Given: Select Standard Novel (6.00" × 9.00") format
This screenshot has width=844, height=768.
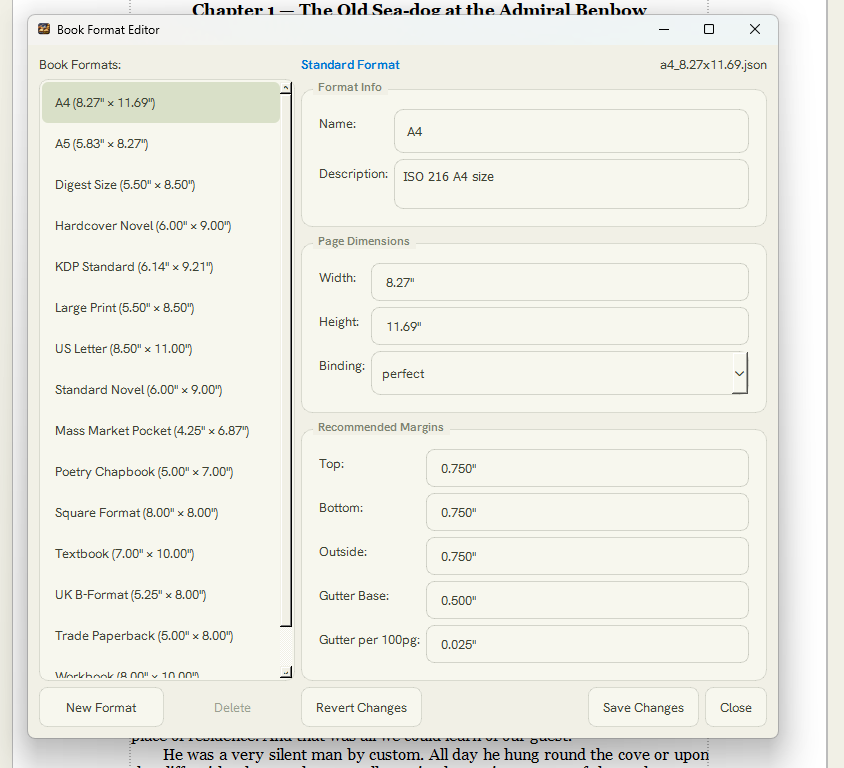Looking at the screenshot, I should 161,389.
